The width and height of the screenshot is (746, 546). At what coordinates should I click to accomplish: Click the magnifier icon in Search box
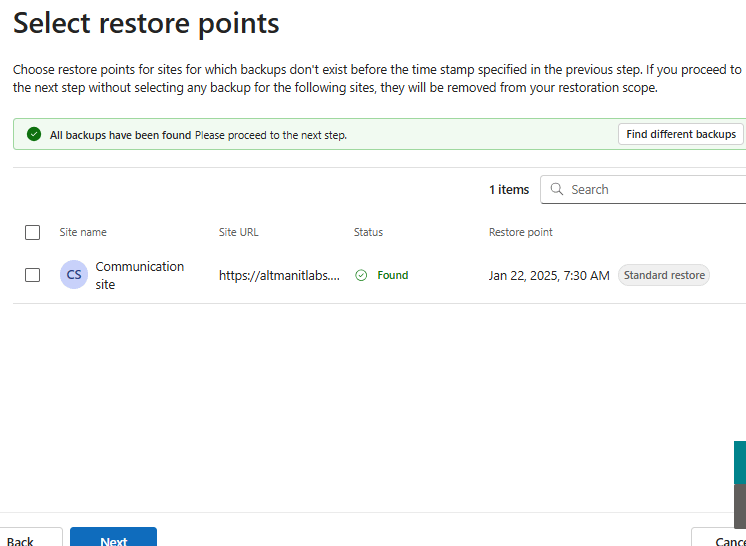(557, 189)
